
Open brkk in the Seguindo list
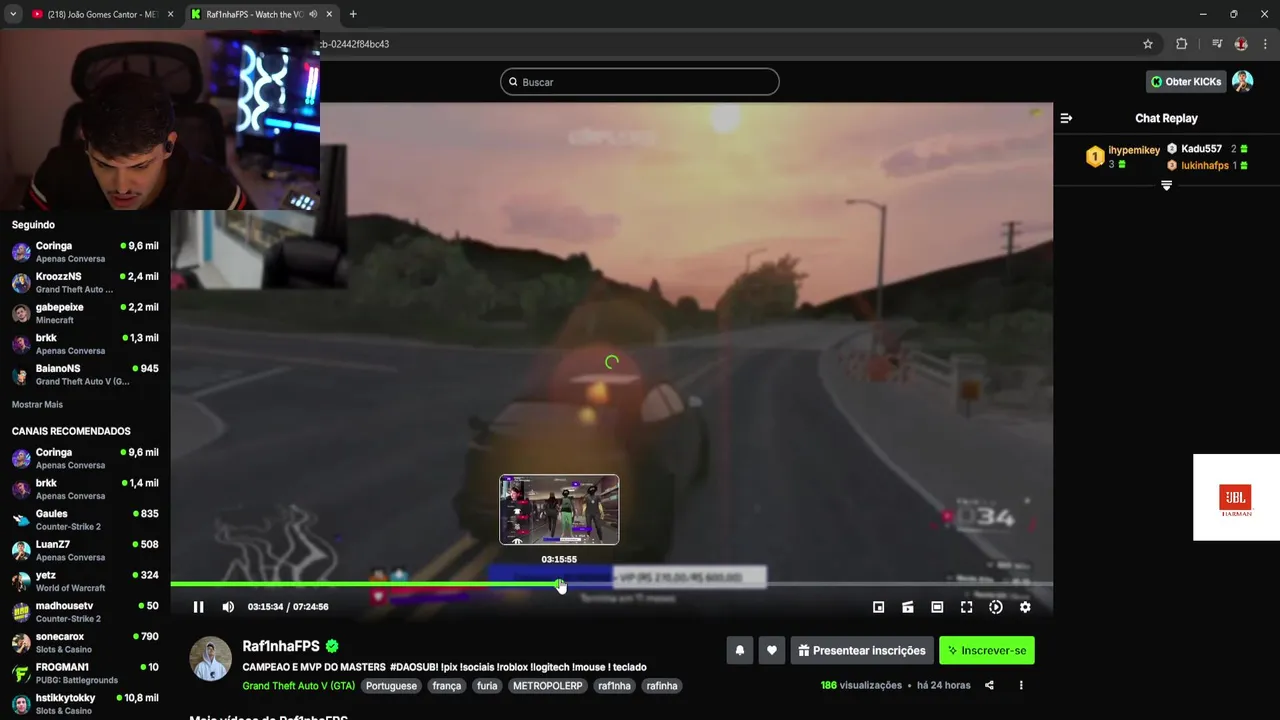(85, 344)
